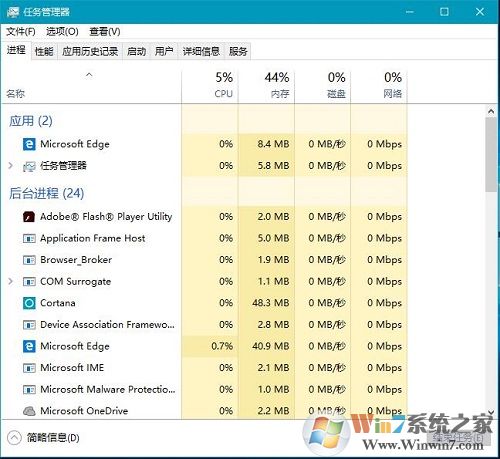
Task: Click the sort arrow above 名称
Action: tap(89, 75)
